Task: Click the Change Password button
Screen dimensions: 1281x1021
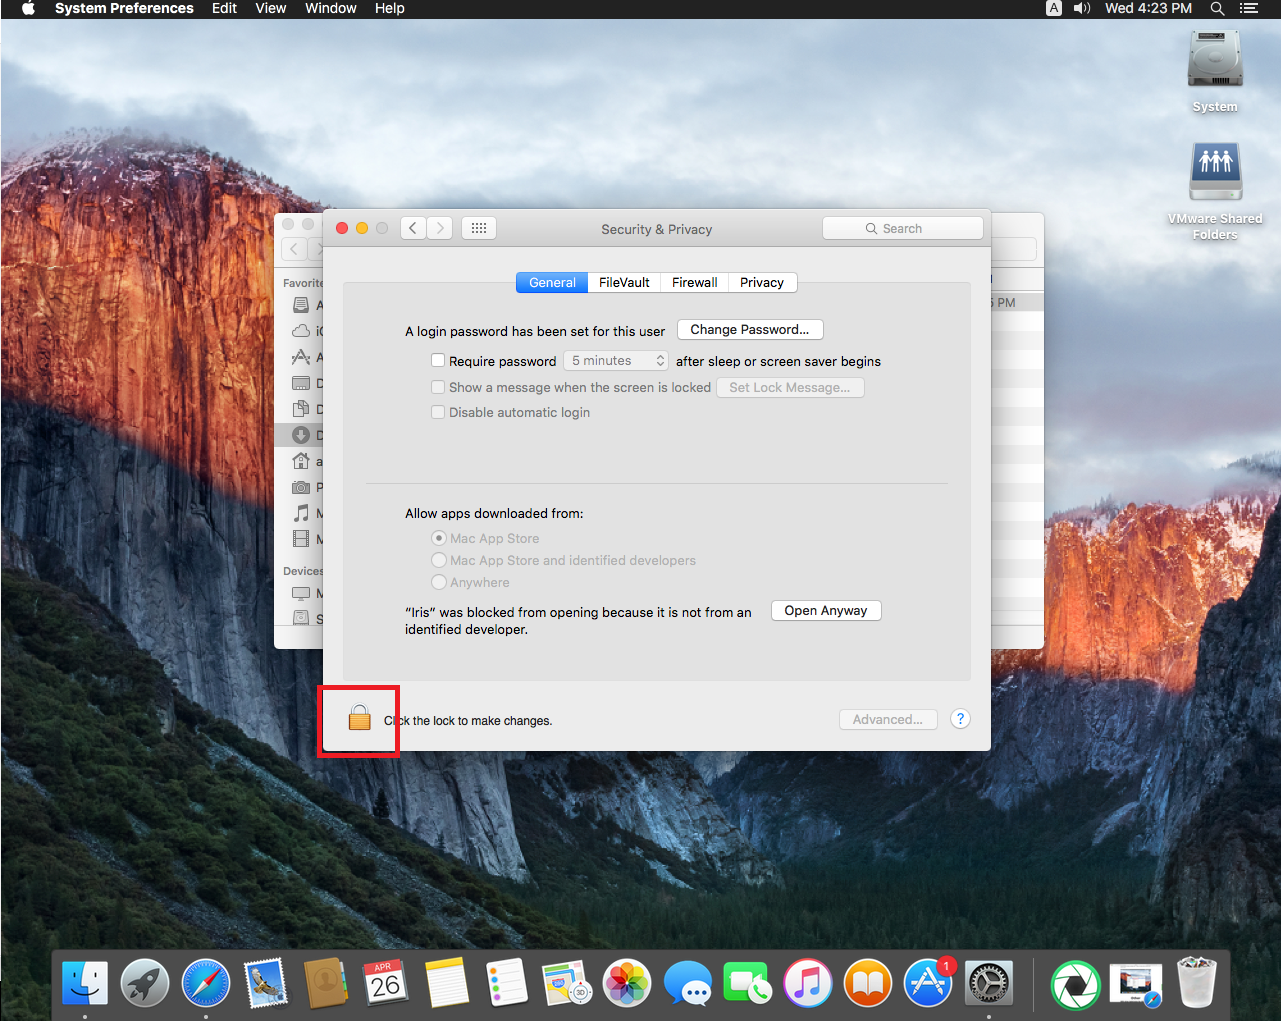Action: coord(749,330)
